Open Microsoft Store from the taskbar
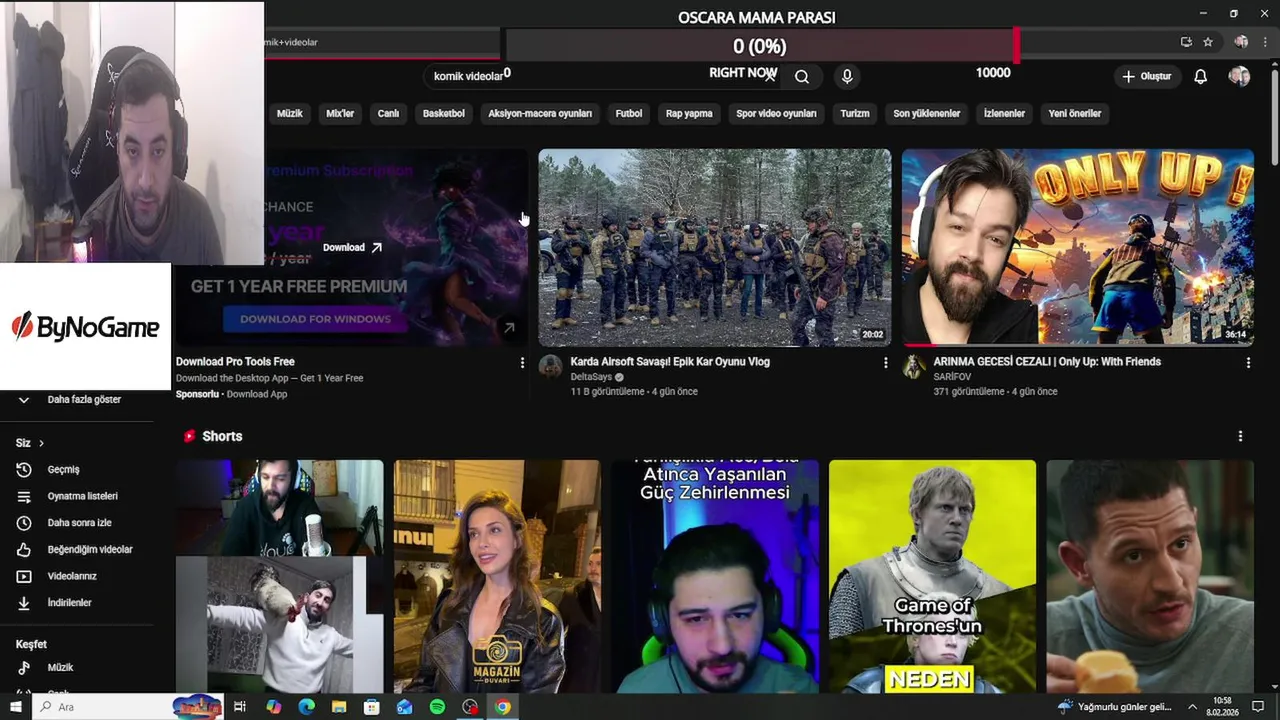Image resolution: width=1280 pixels, height=720 pixels. pyautogui.click(x=371, y=707)
